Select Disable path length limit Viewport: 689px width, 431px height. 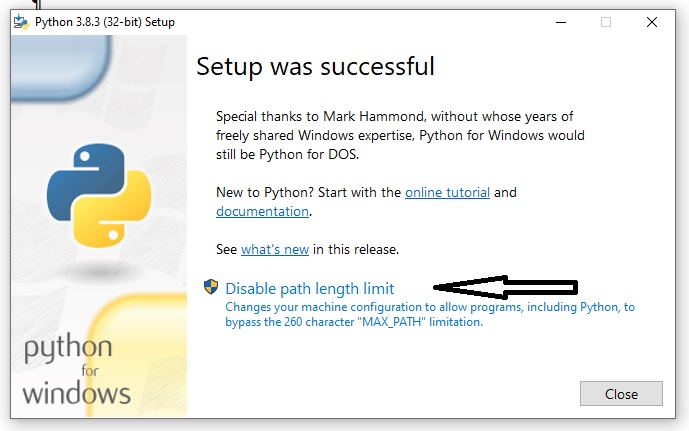tap(310, 289)
